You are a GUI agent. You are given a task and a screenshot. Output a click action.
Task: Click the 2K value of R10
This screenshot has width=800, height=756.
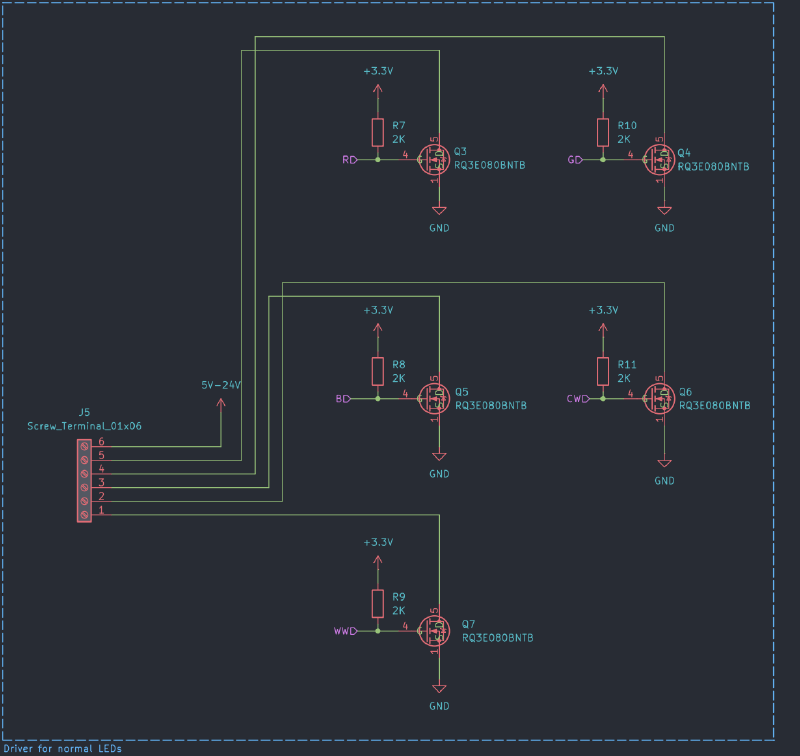point(624,139)
